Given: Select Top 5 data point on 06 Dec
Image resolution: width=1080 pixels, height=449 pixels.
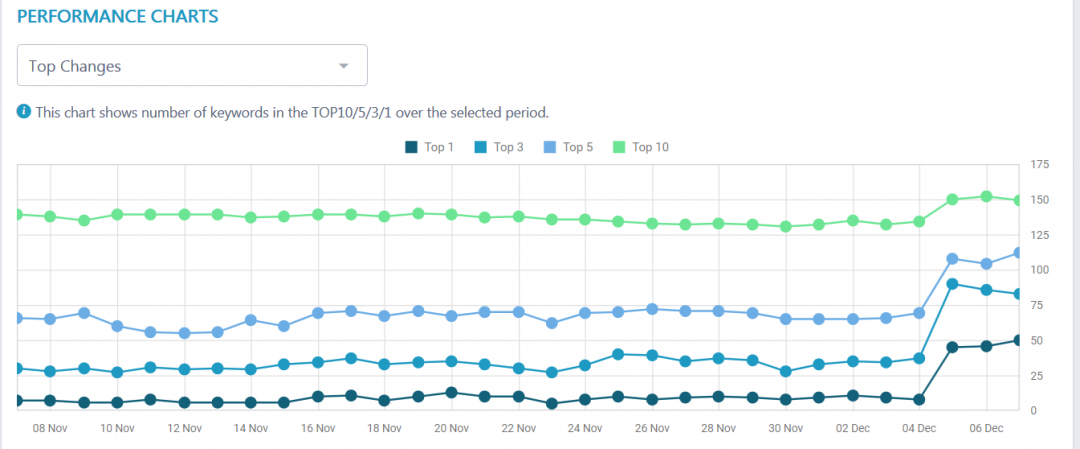Looking at the screenshot, I should [986, 264].
